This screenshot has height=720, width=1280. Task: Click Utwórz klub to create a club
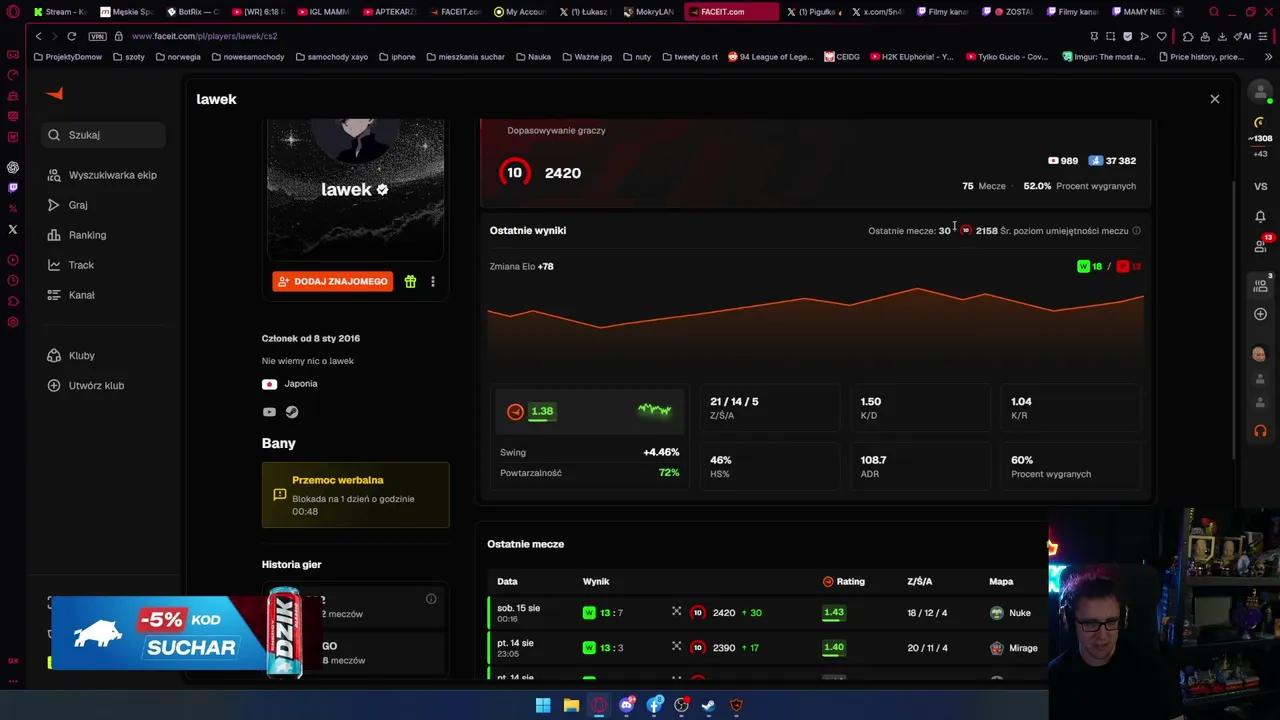point(86,385)
